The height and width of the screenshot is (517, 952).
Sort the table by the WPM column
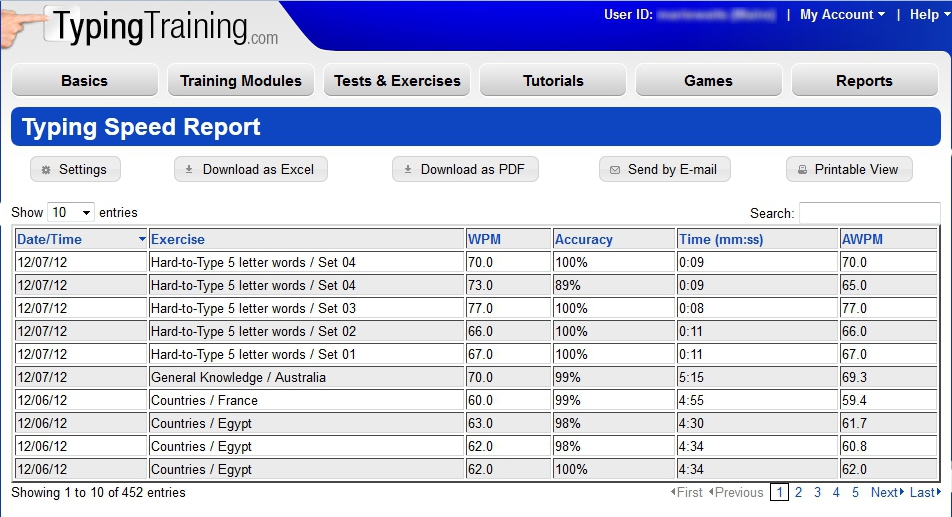(x=480, y=240)
